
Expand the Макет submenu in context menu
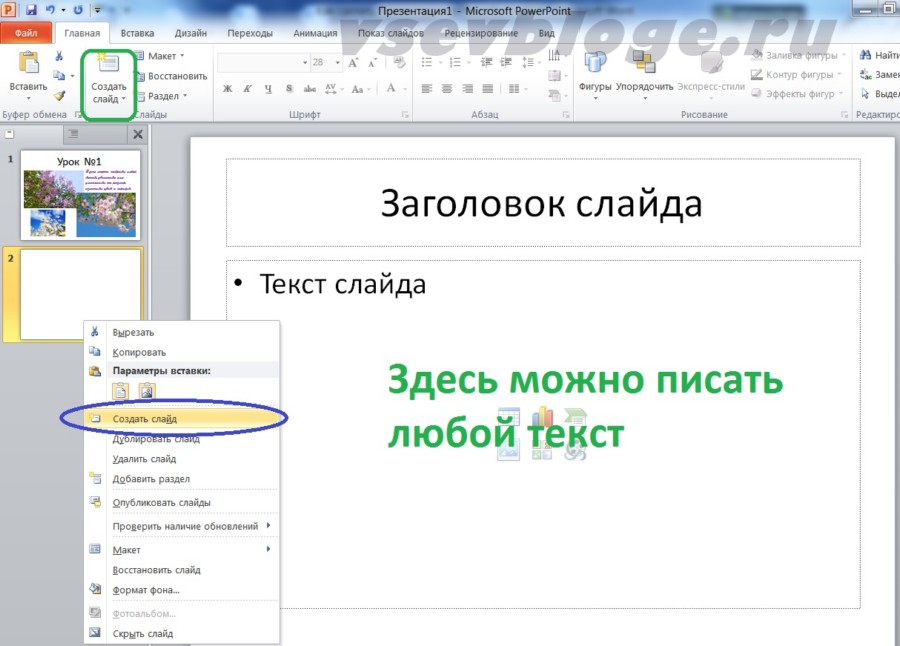coord(181,550)
